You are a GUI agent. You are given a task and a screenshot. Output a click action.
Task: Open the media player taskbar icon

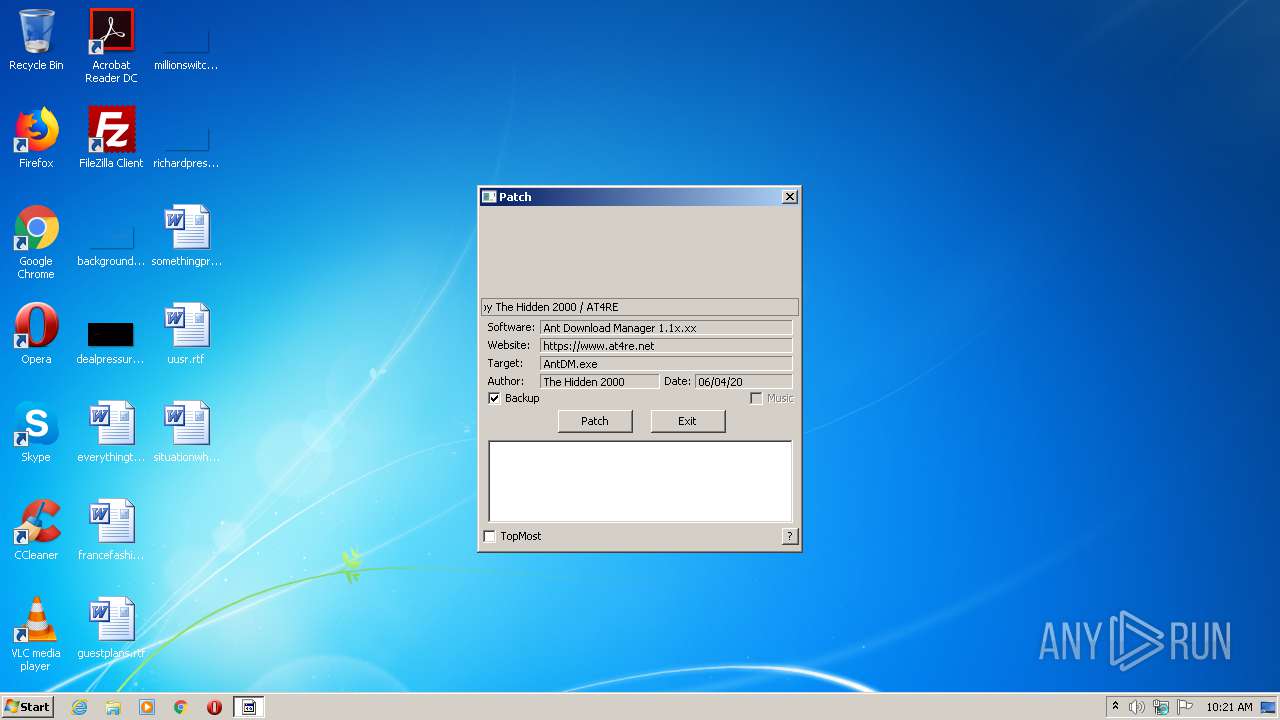click(147, 707)
